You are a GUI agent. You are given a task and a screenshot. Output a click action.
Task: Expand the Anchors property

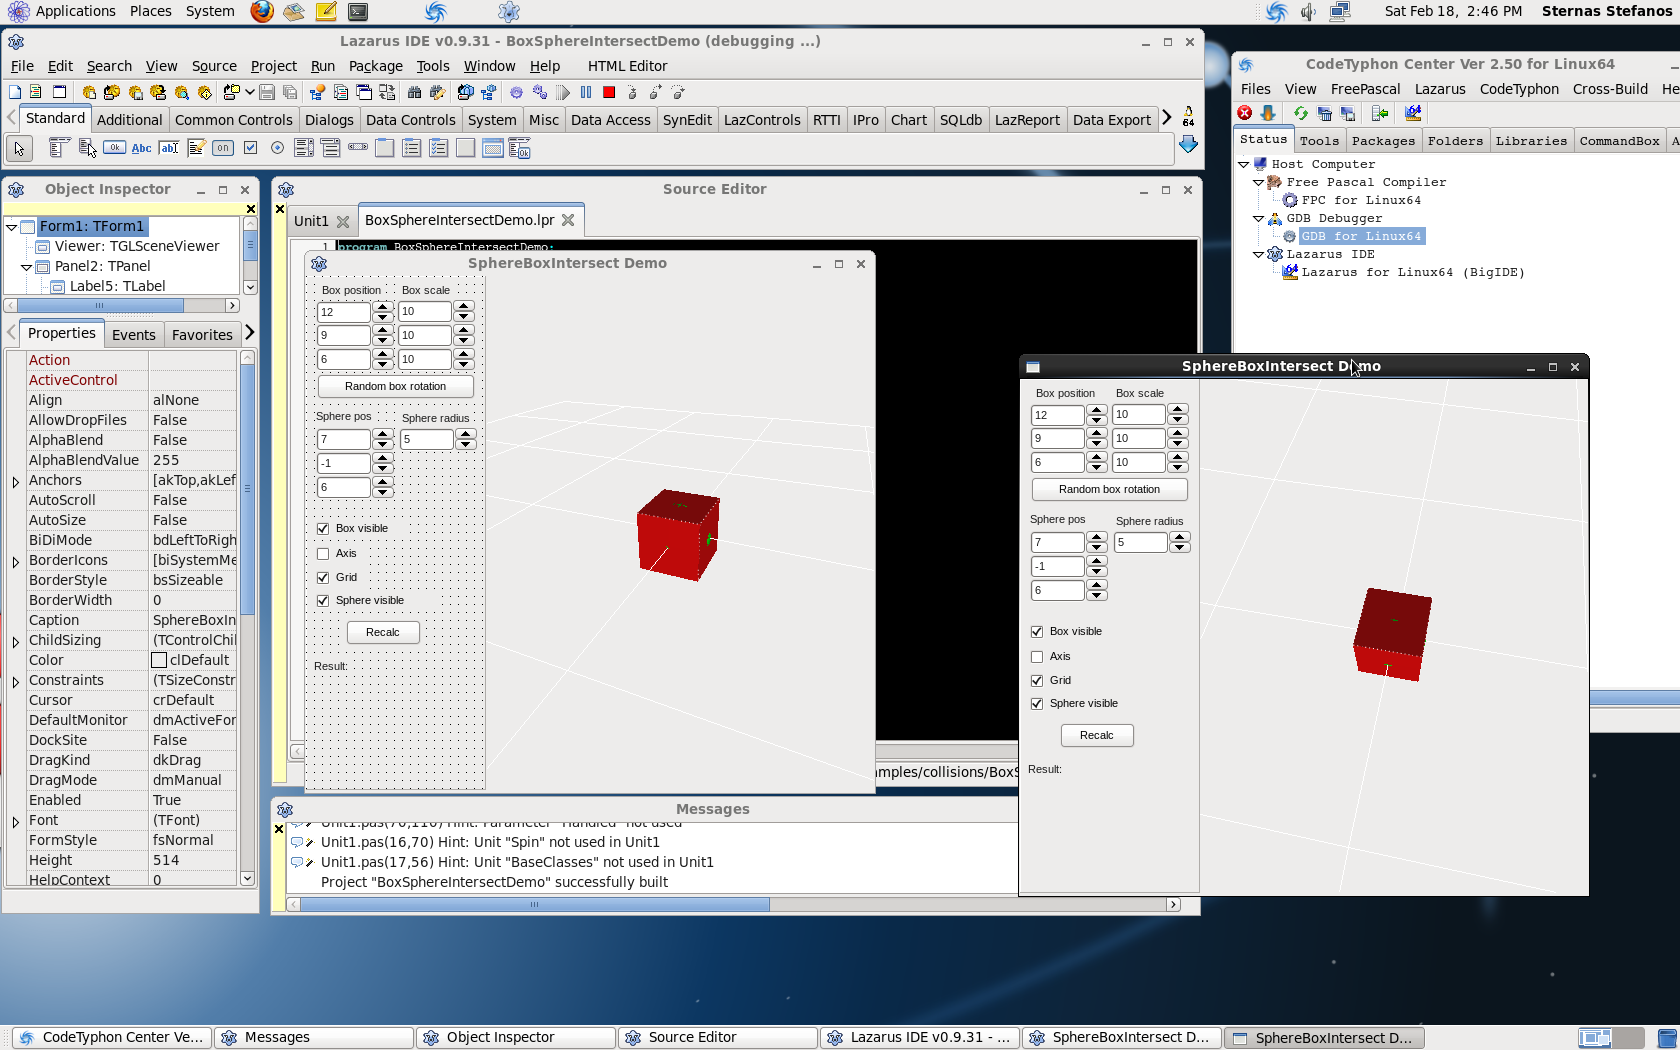[x=16, y=482]
